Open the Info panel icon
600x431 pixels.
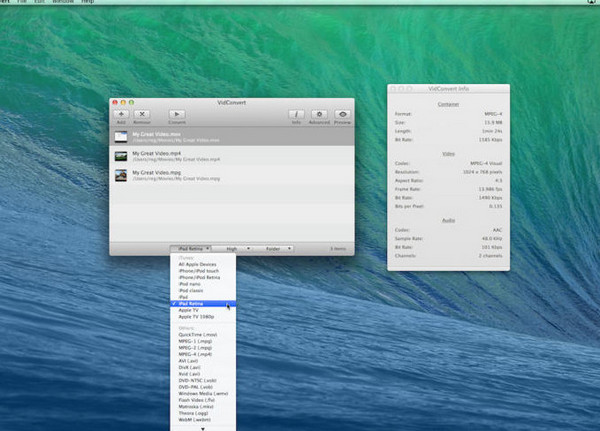(x=296, y=115)
